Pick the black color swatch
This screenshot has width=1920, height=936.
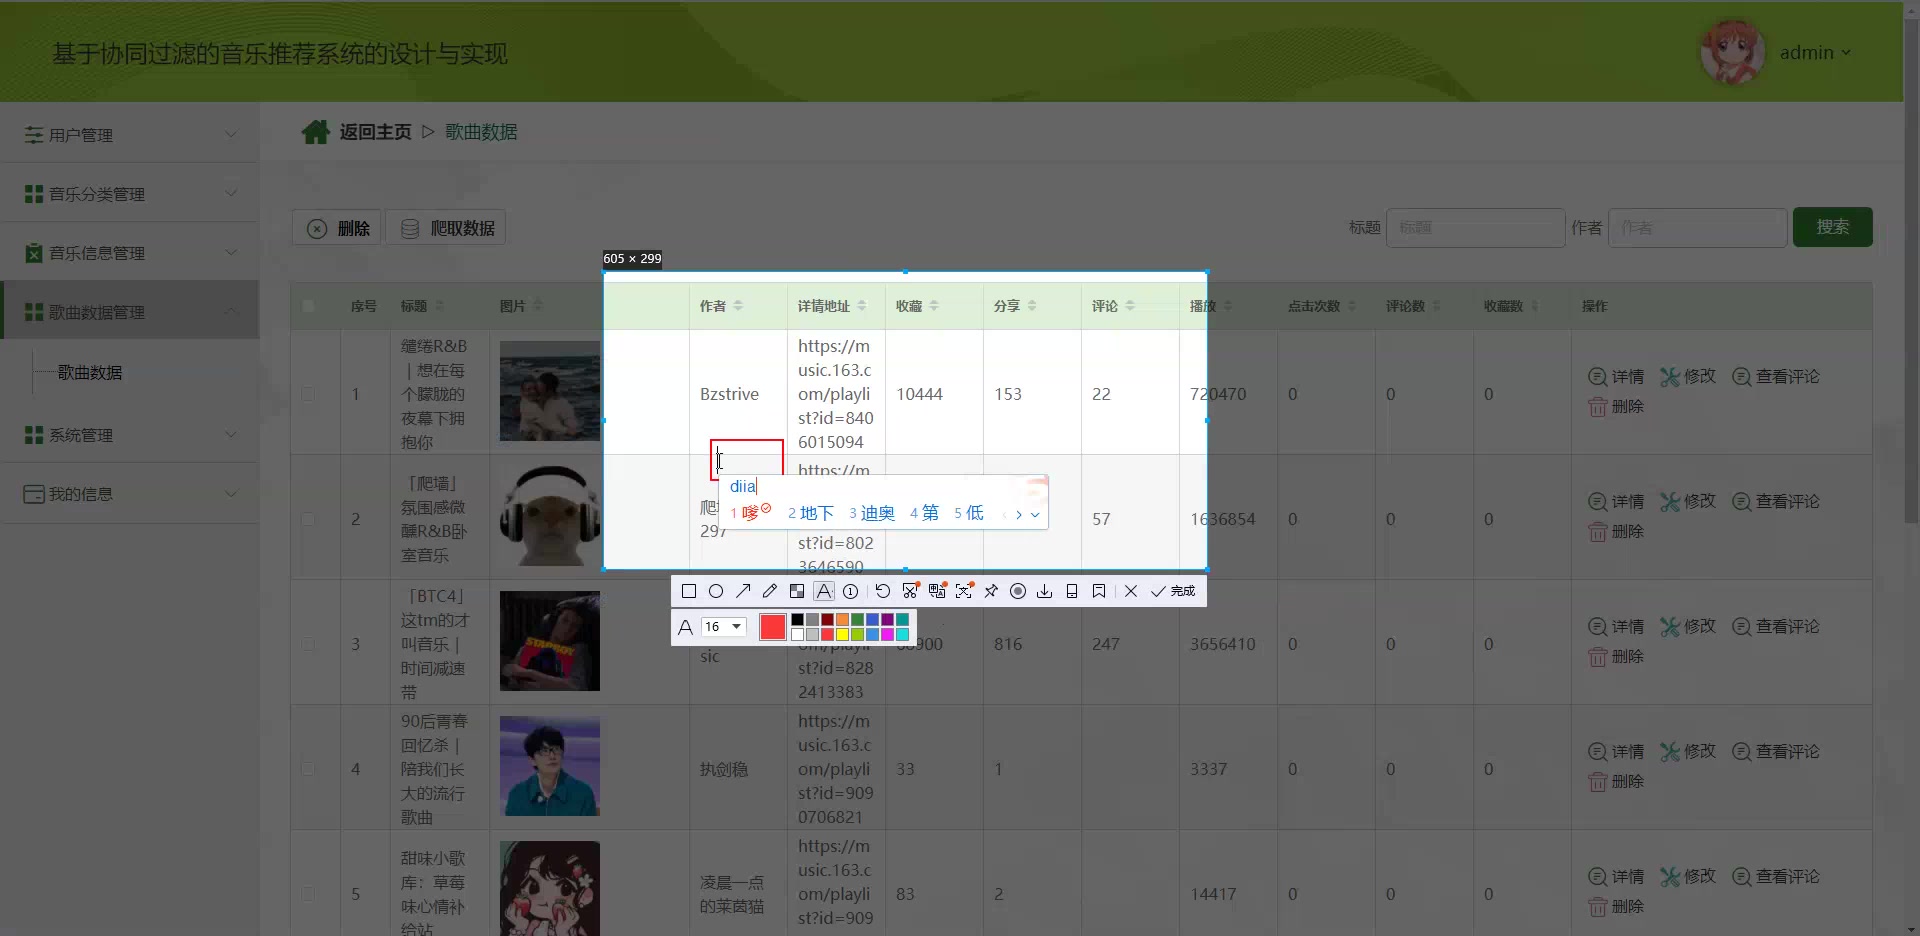[797, 620]
